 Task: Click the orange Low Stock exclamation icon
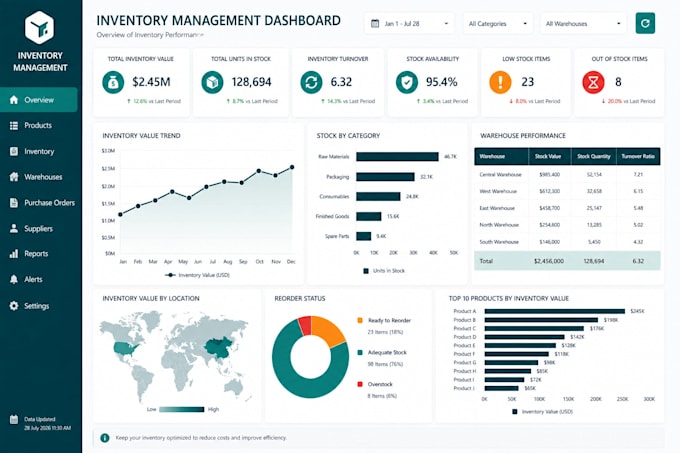click(x=500, y=82)
